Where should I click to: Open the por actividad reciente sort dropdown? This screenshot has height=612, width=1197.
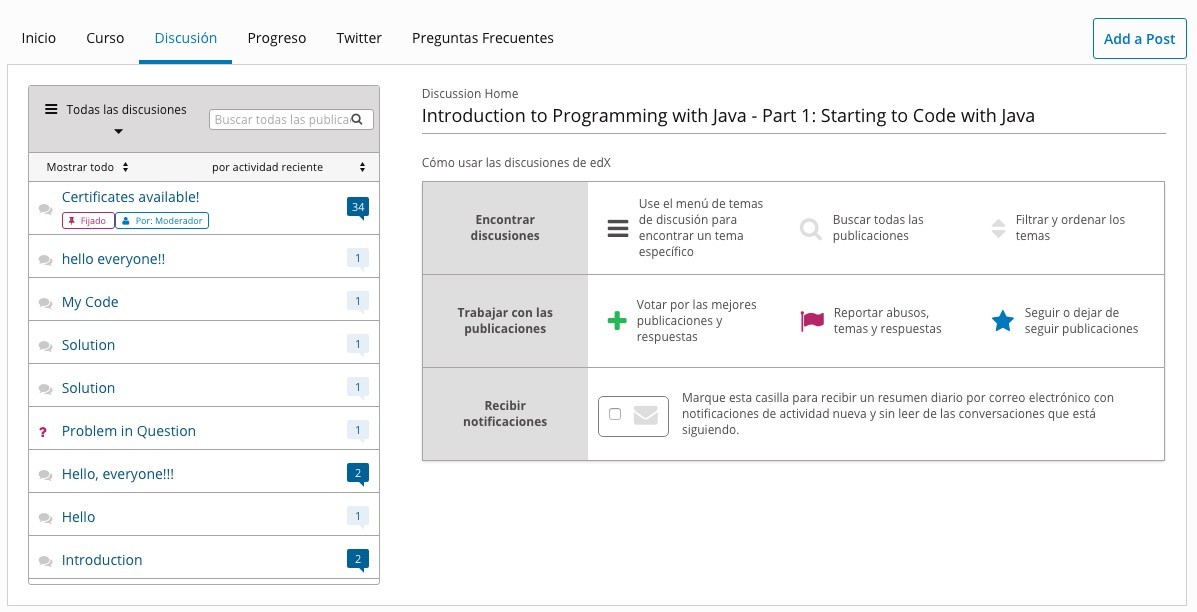pos(288,167)
